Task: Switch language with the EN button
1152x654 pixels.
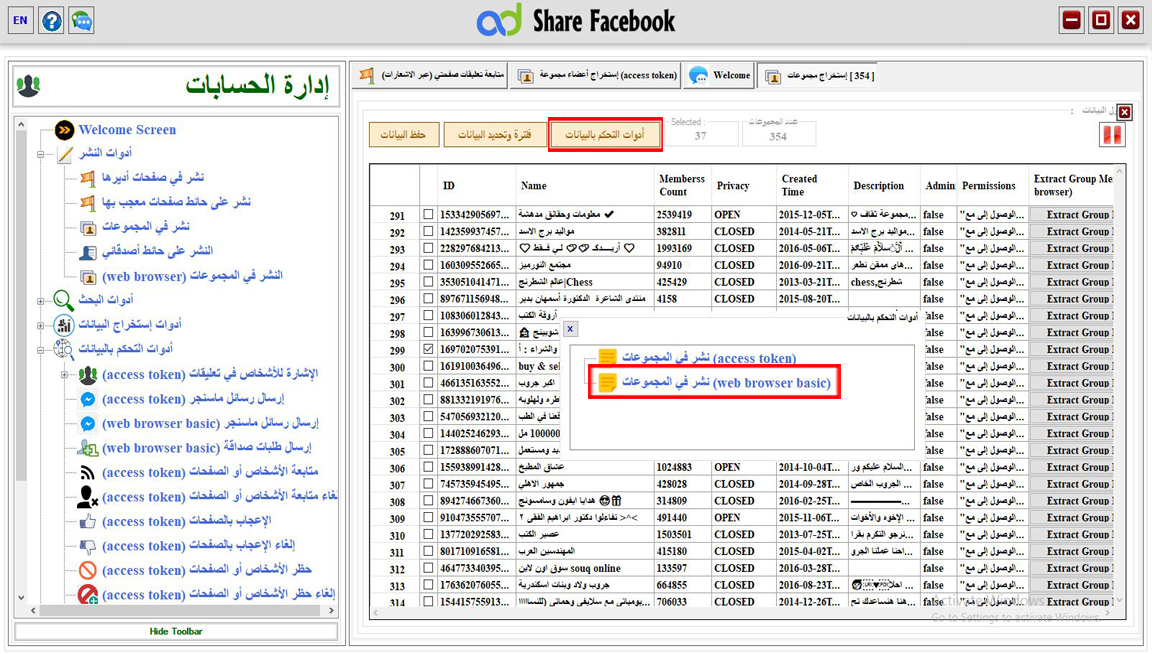Action: [21, 20]
